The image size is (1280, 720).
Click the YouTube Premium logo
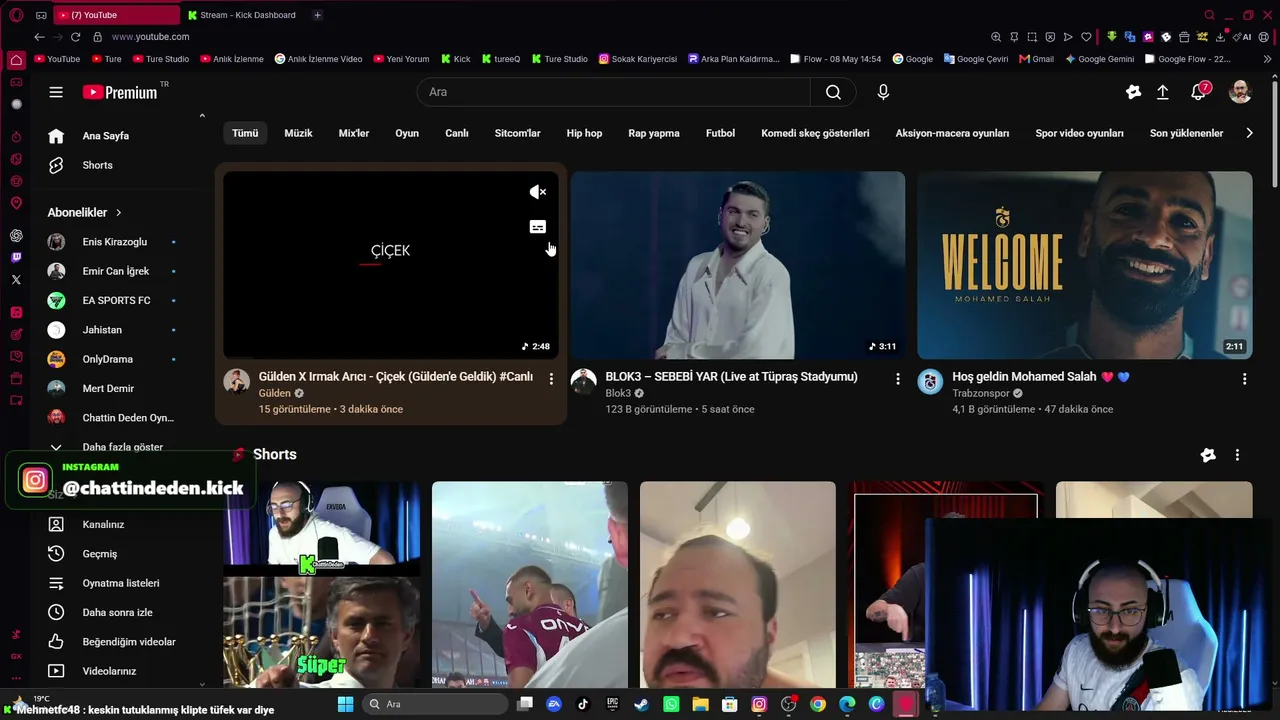(120, 92)
